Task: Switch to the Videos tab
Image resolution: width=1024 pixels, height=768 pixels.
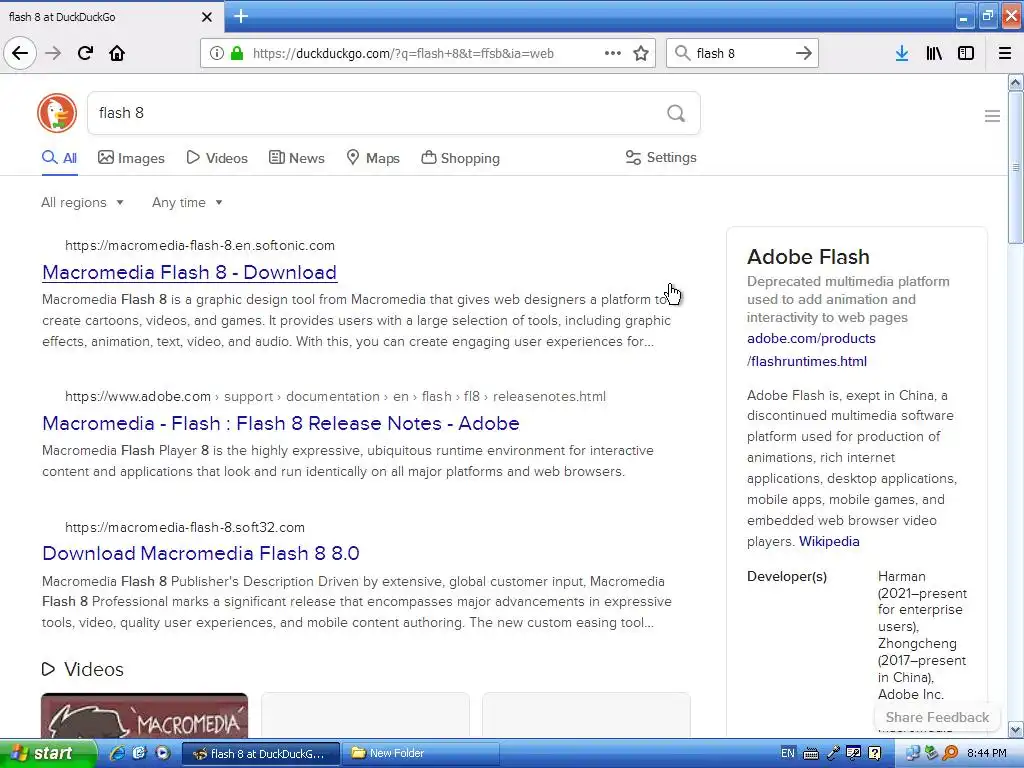Action: (217, 158)
